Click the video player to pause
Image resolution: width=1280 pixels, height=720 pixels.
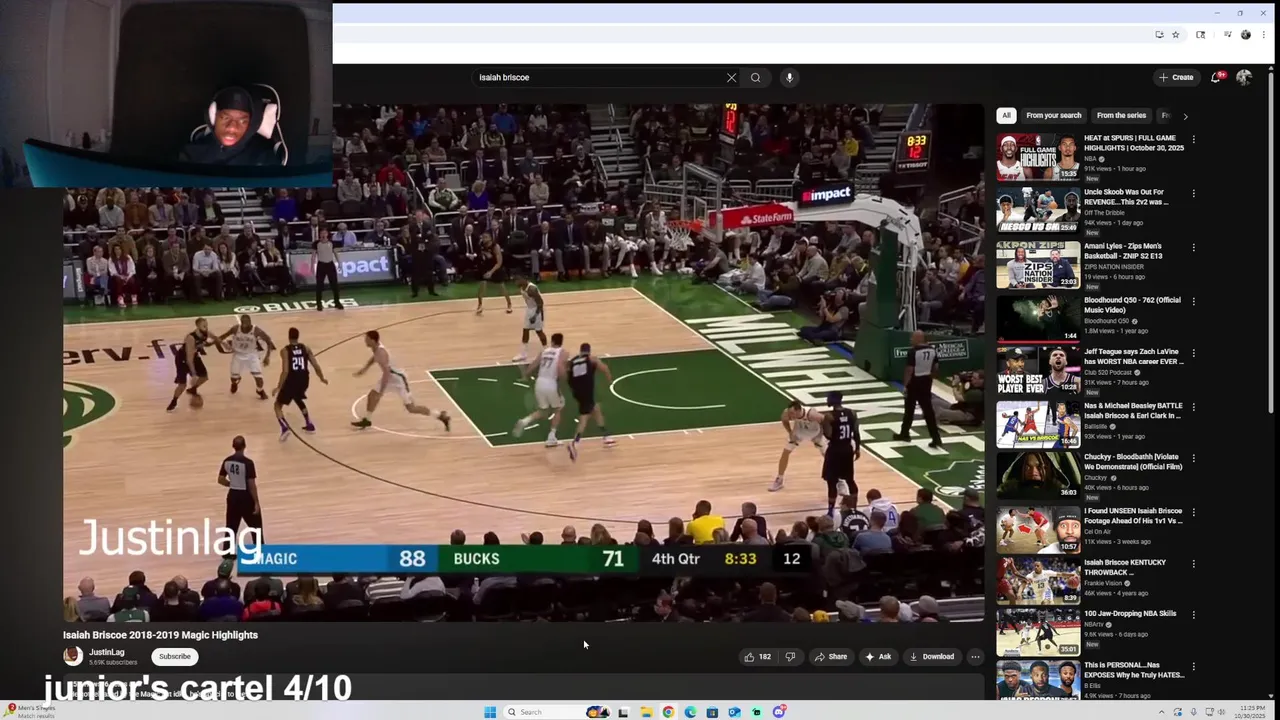(x=523, y=362)
